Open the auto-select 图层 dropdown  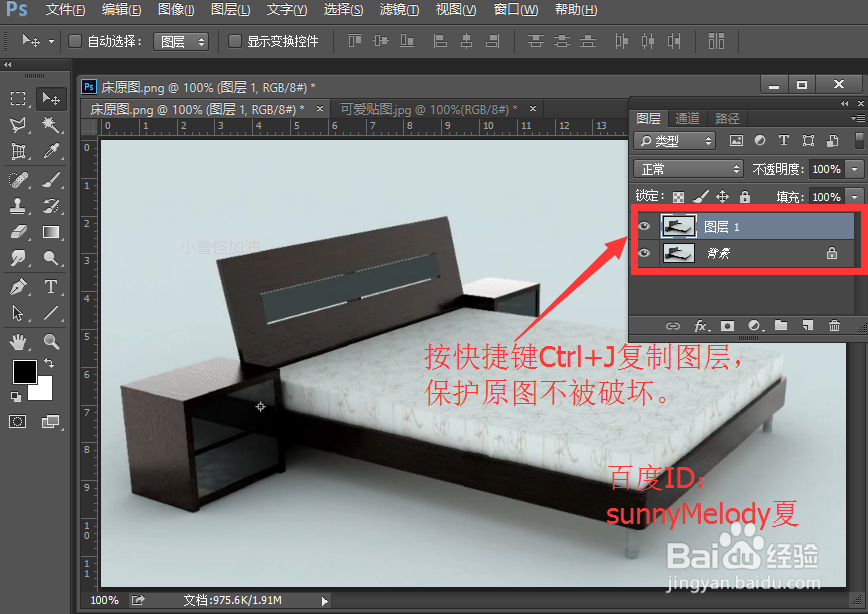[181, 42]
